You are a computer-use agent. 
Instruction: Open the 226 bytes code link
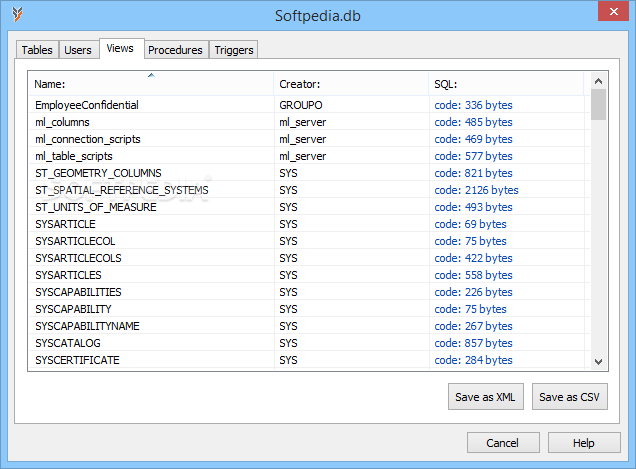coord(473,293)
